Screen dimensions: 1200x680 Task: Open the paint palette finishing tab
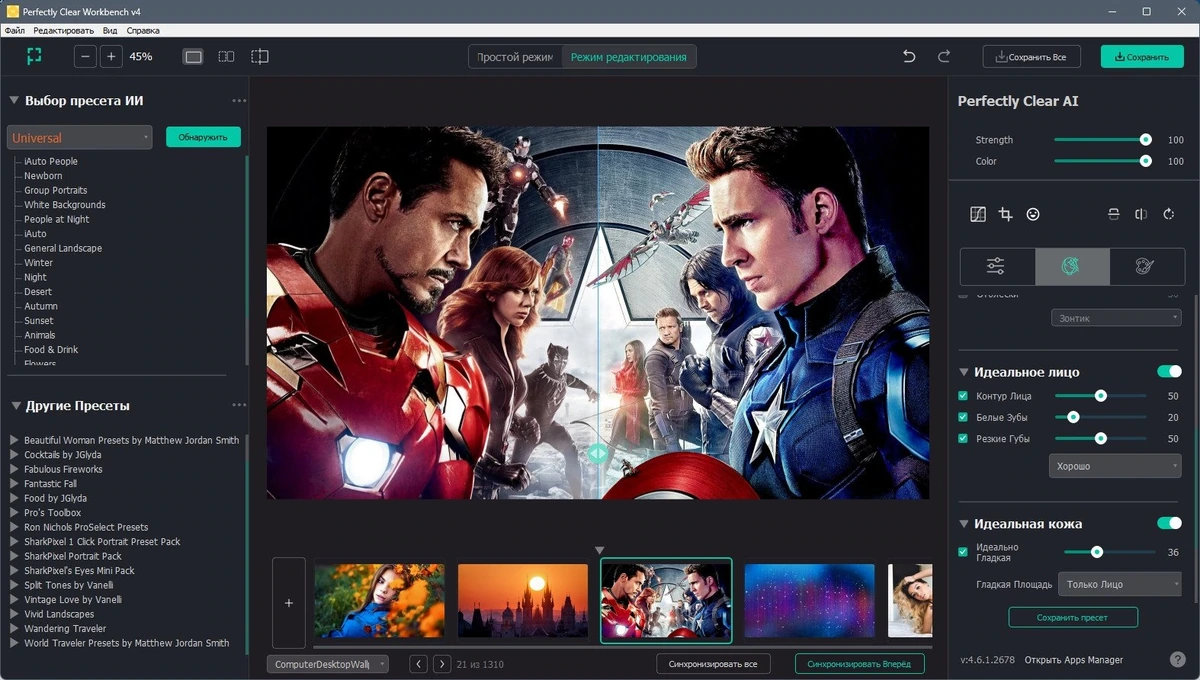[x=1146, y=267]
